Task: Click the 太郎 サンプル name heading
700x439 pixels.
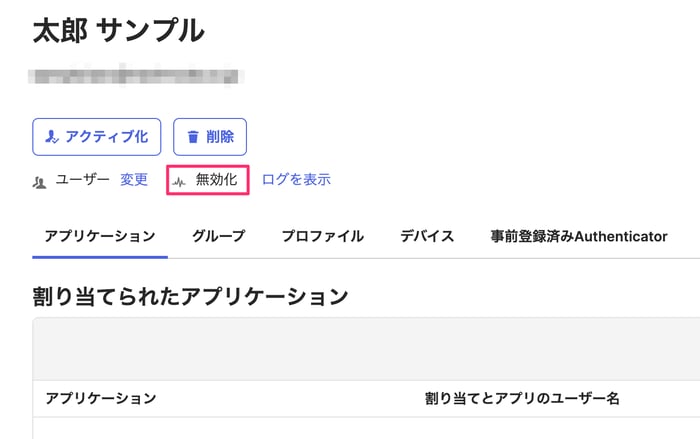Action: point(119,30)
